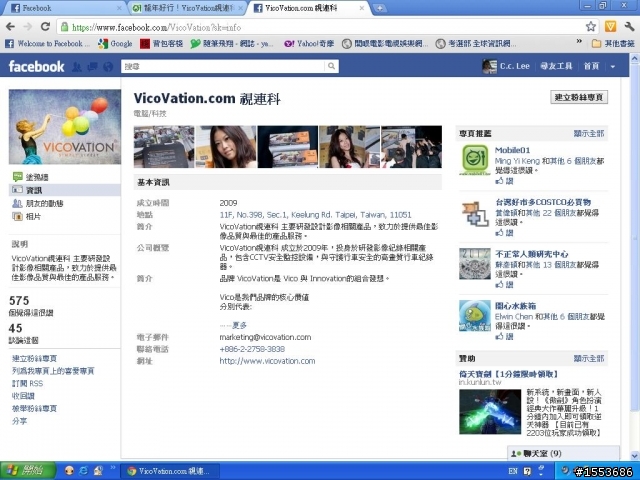Go back with the browser back arrow
This screenshot has height=480, width=640.
(11, 27)
